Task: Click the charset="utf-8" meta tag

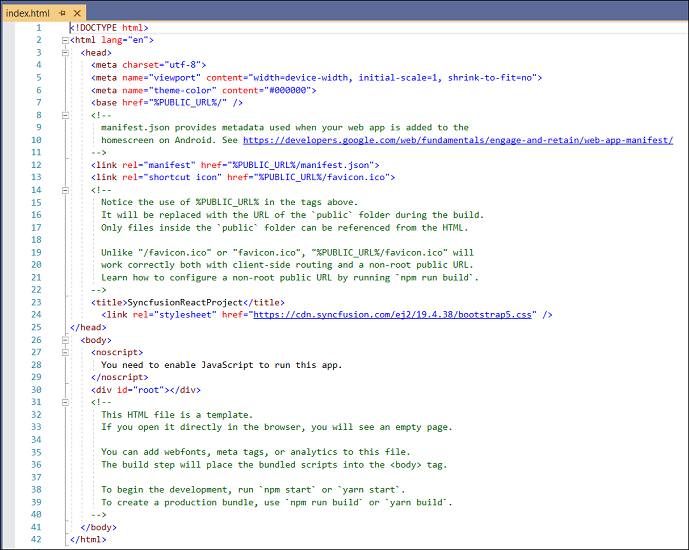Action: pos(149,65)
